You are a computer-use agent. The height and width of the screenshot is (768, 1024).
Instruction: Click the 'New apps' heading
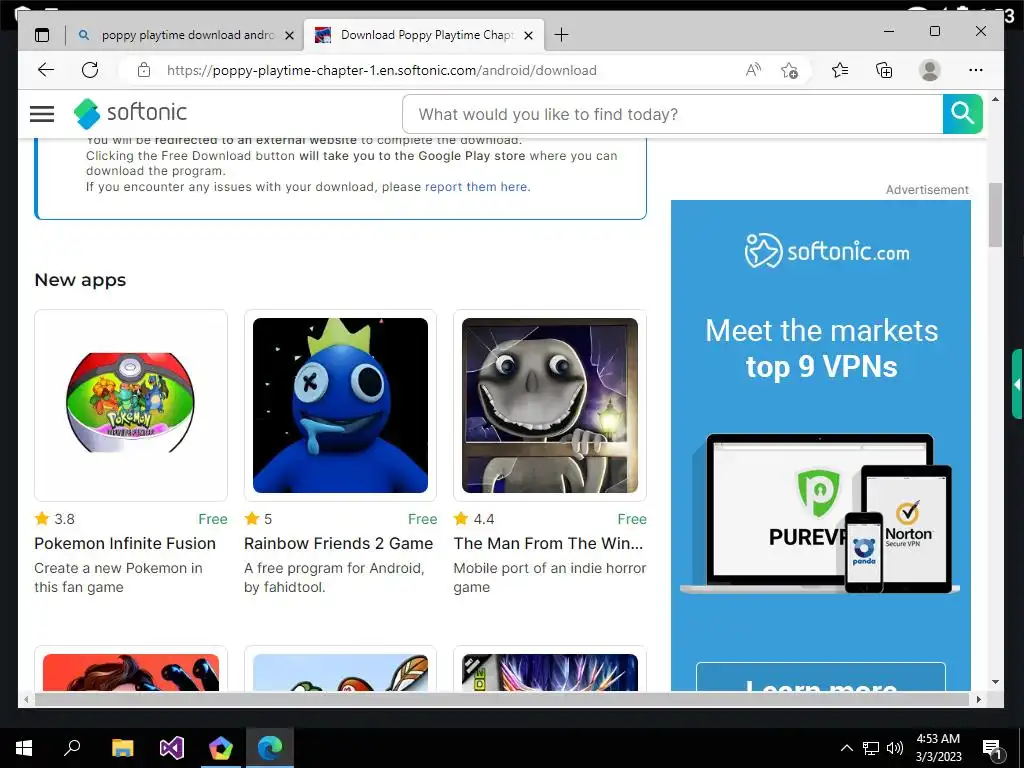point(80,280)
